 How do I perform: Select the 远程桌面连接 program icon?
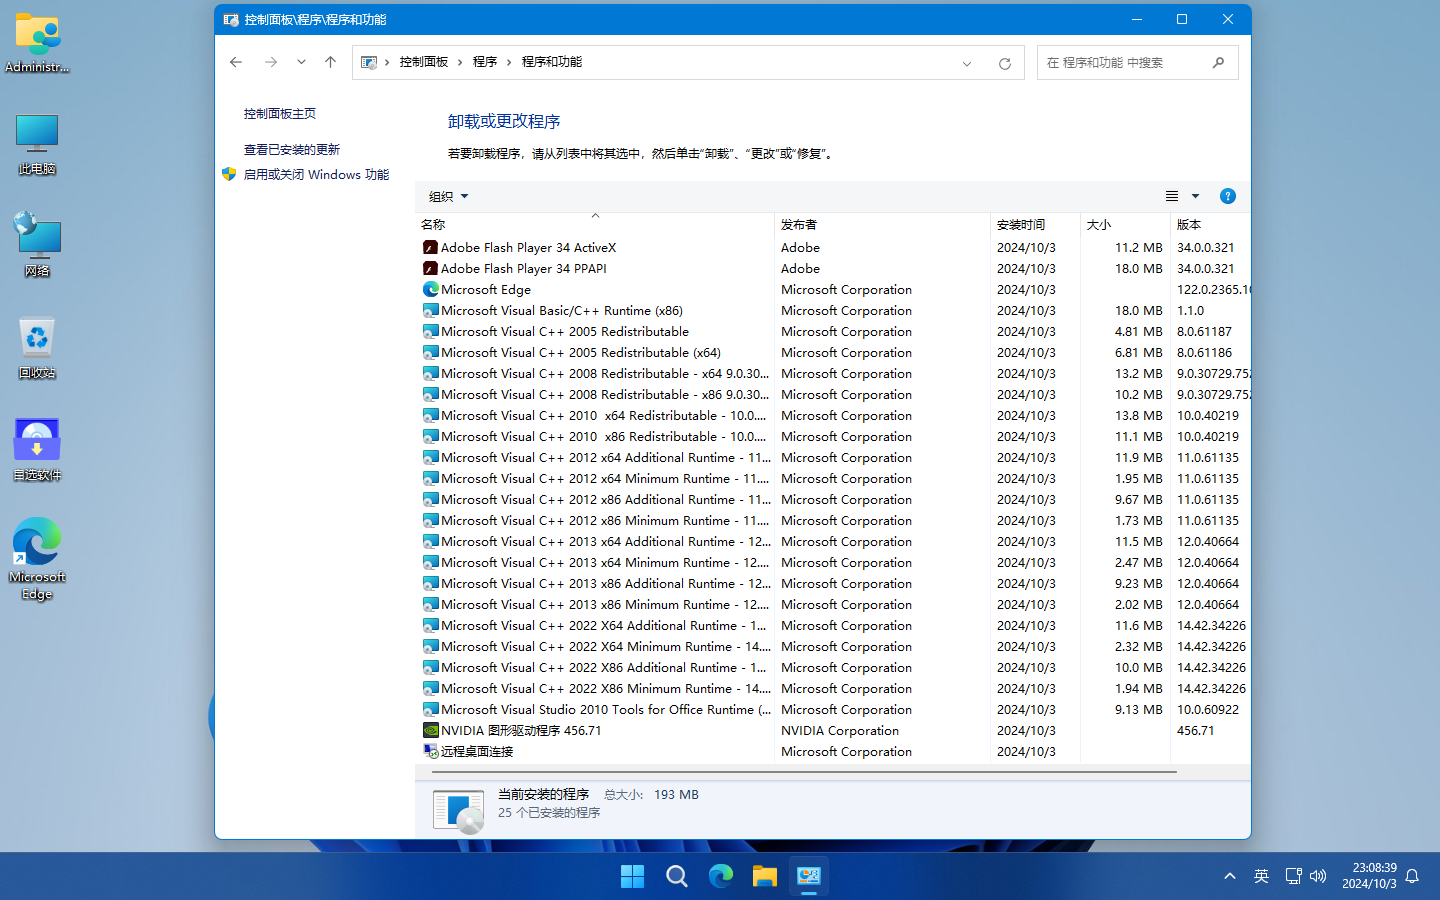pyautogui.click(x=430, y=752)
